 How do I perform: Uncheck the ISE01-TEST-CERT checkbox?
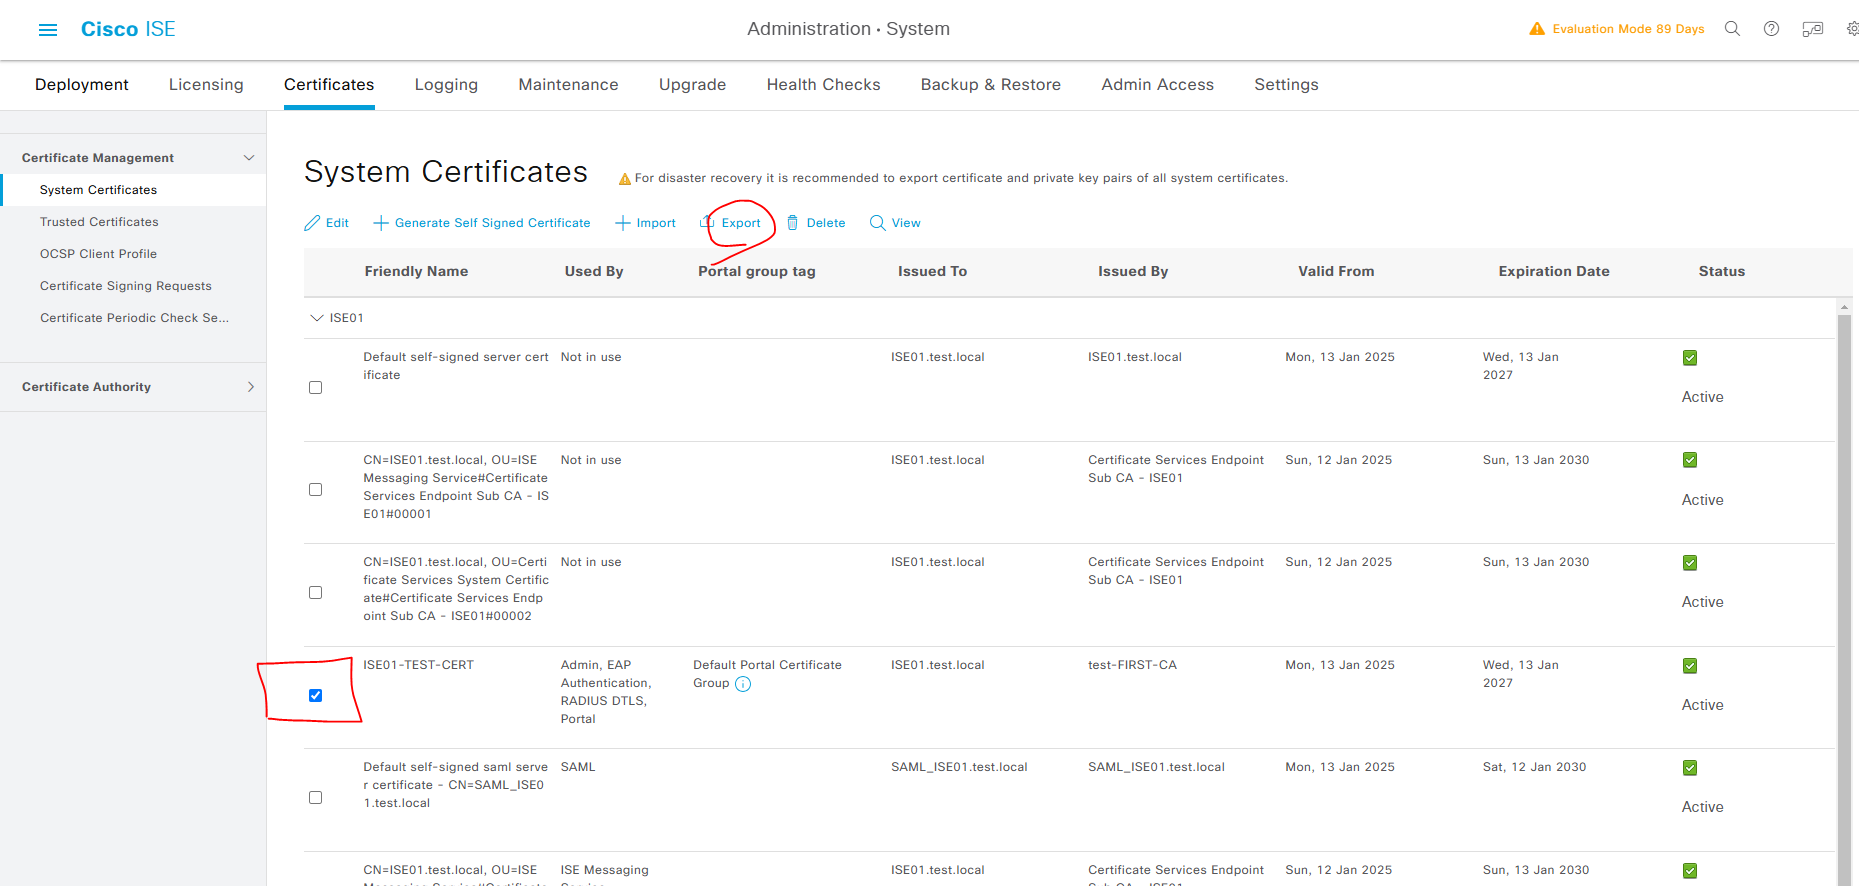click(316, 696)
